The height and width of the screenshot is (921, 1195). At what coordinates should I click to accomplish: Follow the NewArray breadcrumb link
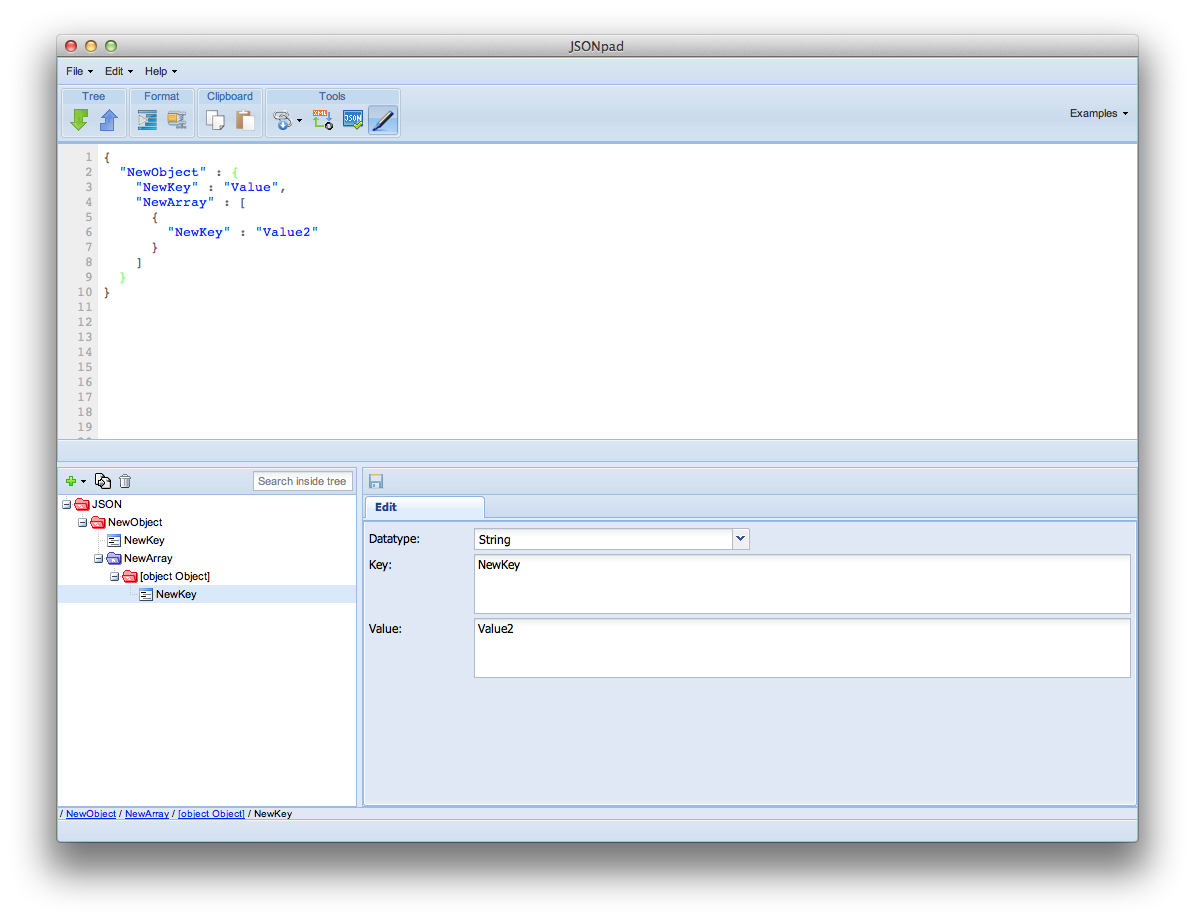pos(147,813)
